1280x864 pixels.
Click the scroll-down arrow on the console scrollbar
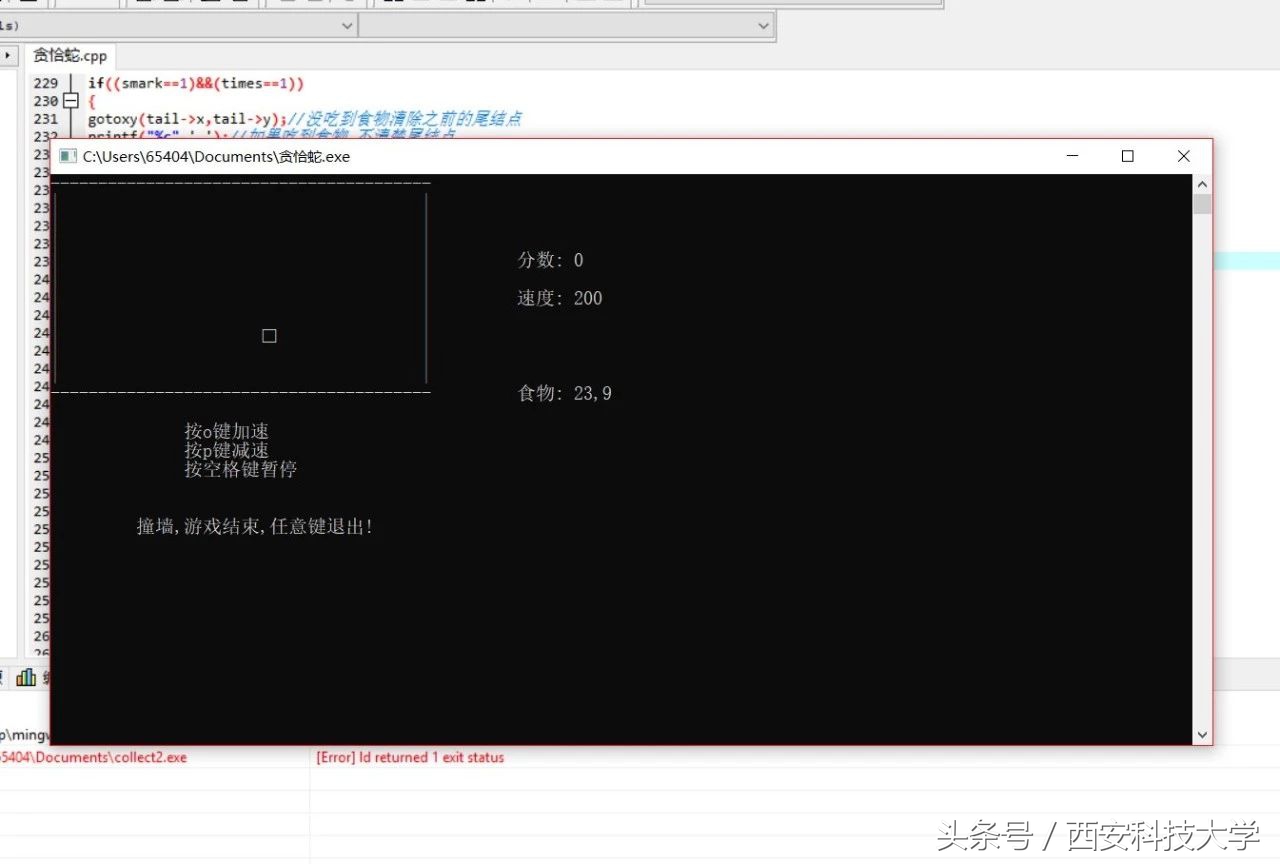click(x=1202, y=734)
